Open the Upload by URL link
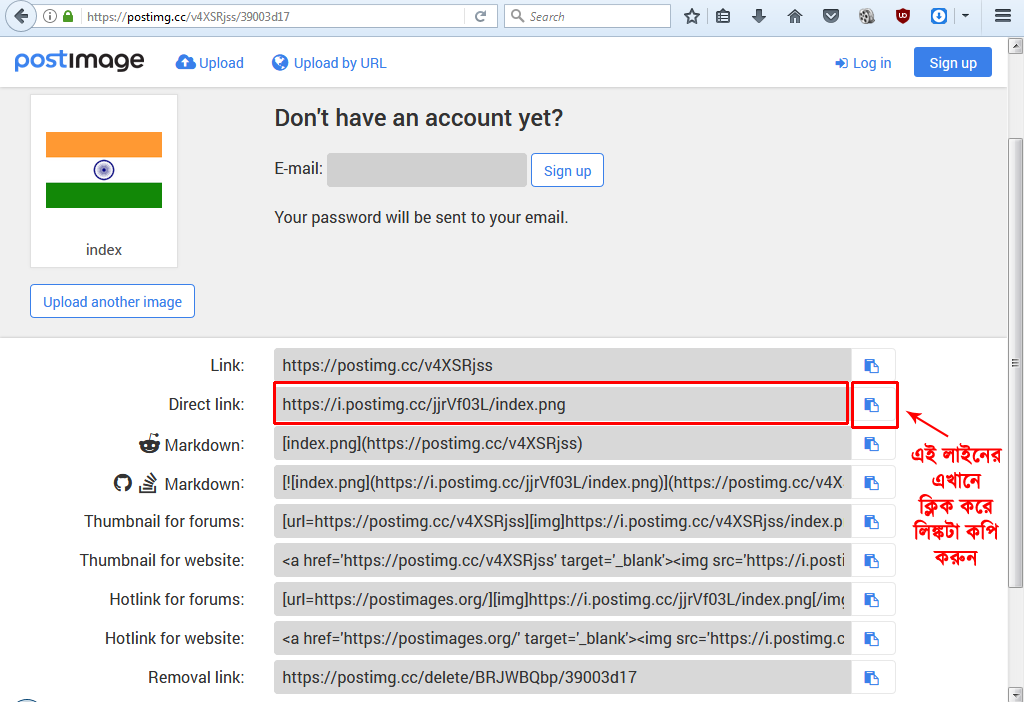This screenshot has height=702, width=1024. coord(329,63)
